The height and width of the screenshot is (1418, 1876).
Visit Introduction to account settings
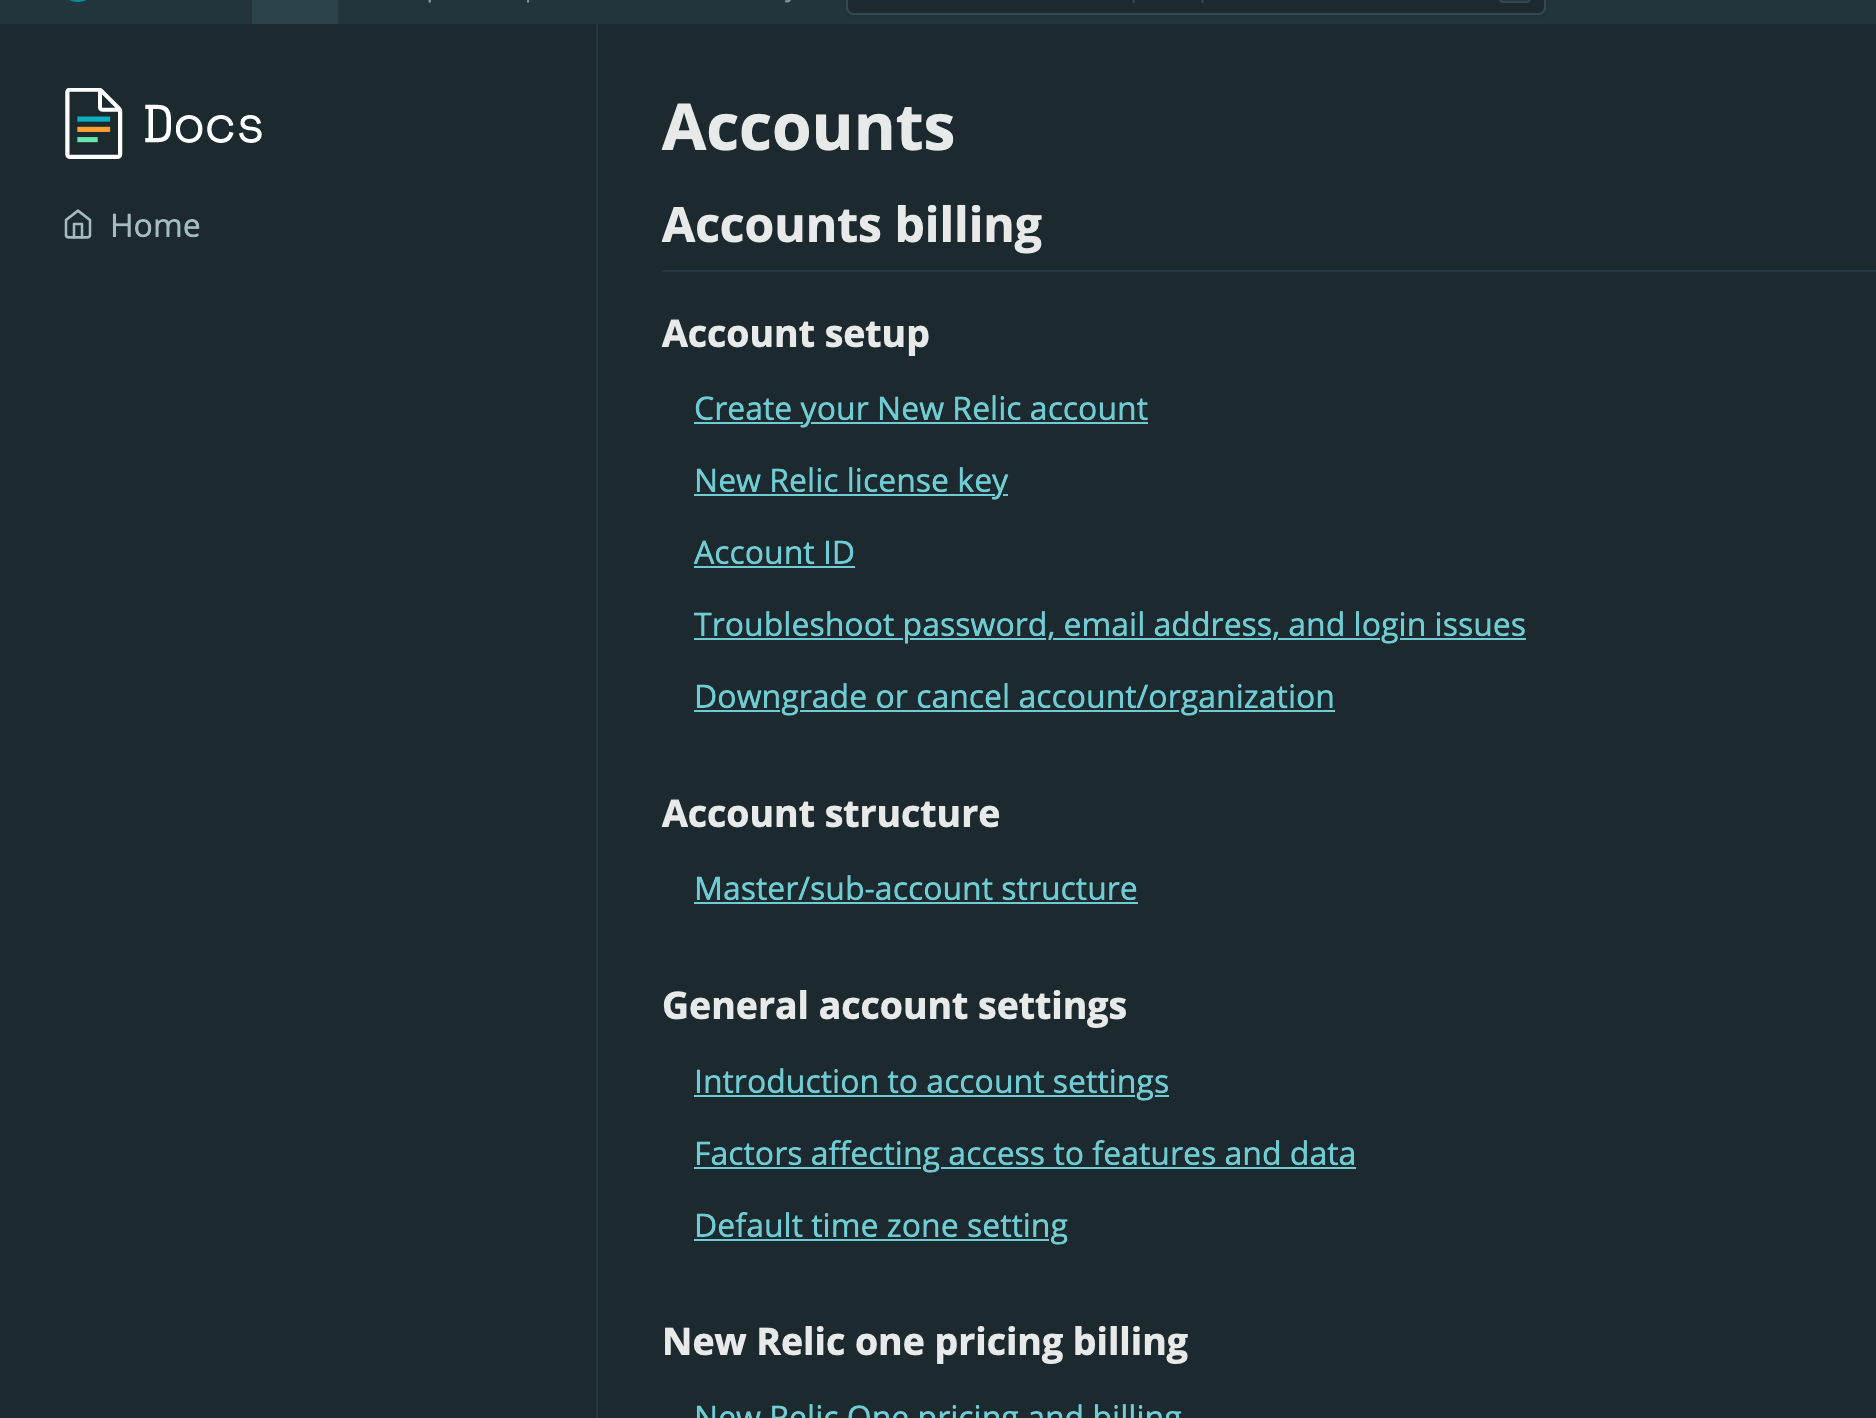click(931, 1081)
